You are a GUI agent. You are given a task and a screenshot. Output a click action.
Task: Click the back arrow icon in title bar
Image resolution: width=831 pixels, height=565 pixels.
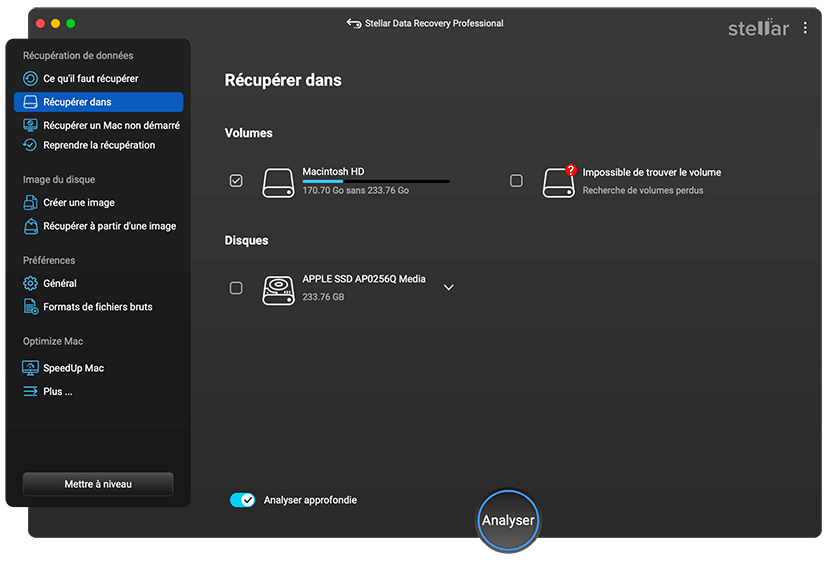click(353, 23)
